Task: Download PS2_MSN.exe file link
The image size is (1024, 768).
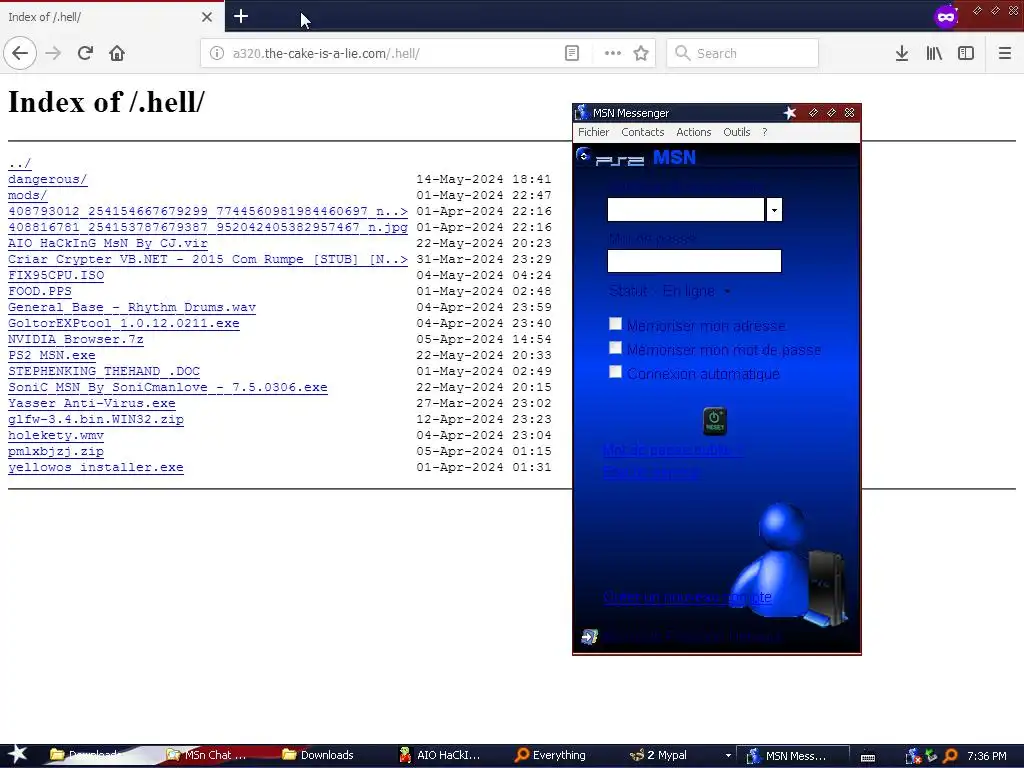Action: (x=52, y=355)
